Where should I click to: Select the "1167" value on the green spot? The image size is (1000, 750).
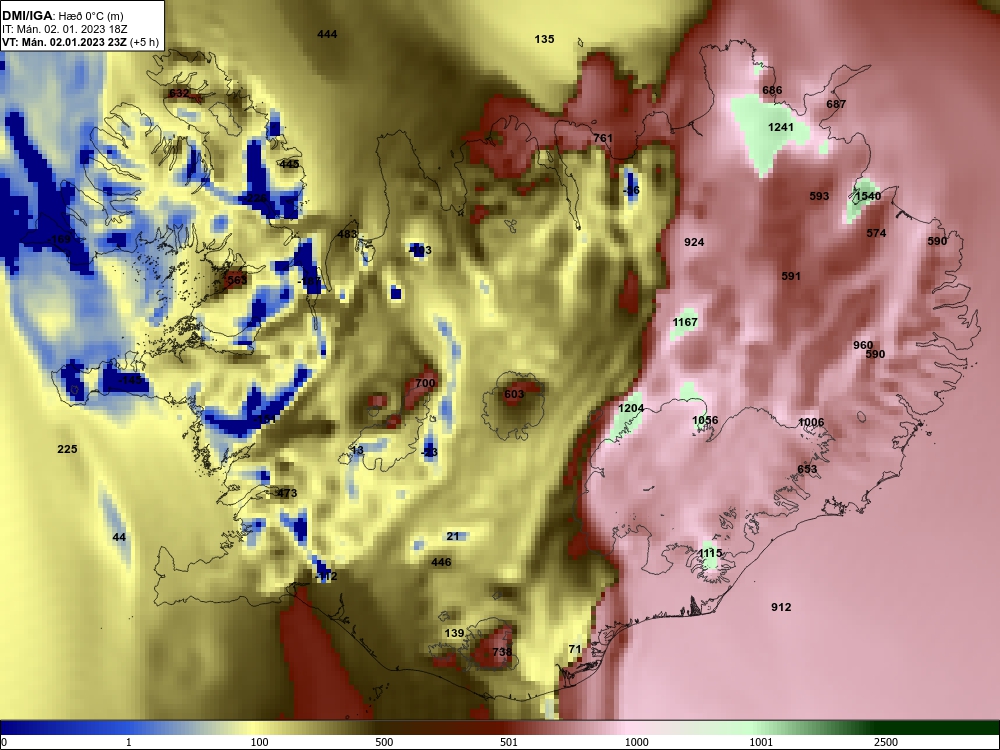pyautogui.click(x=685, y=323)
